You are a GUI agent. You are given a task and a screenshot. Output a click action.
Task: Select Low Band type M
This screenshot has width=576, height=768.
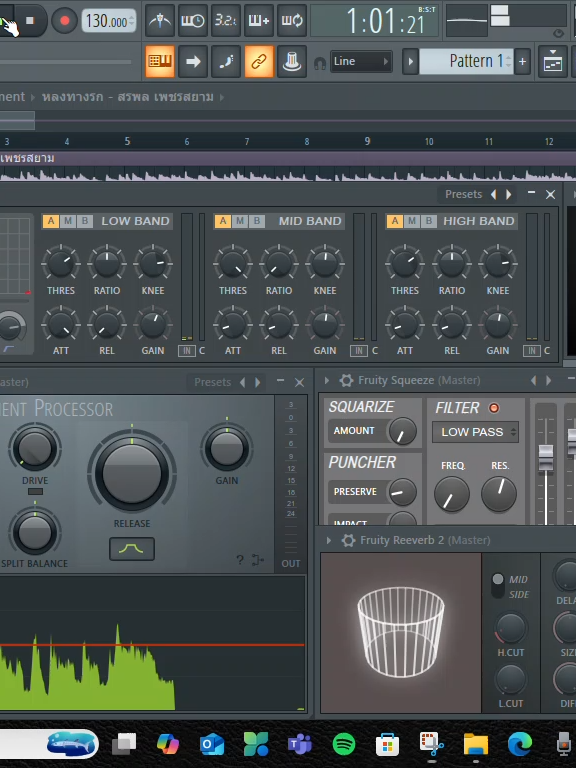[68, 221]
